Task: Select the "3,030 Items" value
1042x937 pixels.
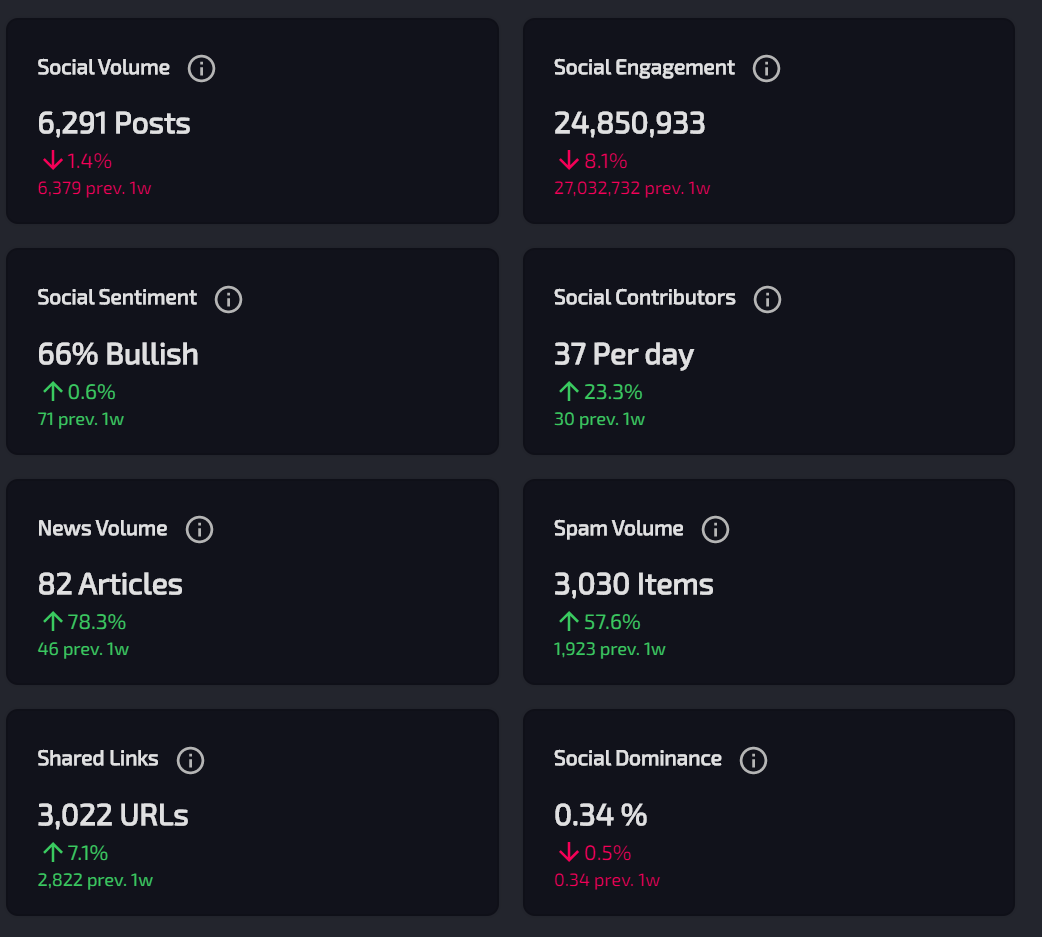Action: (x=633, y=585)
